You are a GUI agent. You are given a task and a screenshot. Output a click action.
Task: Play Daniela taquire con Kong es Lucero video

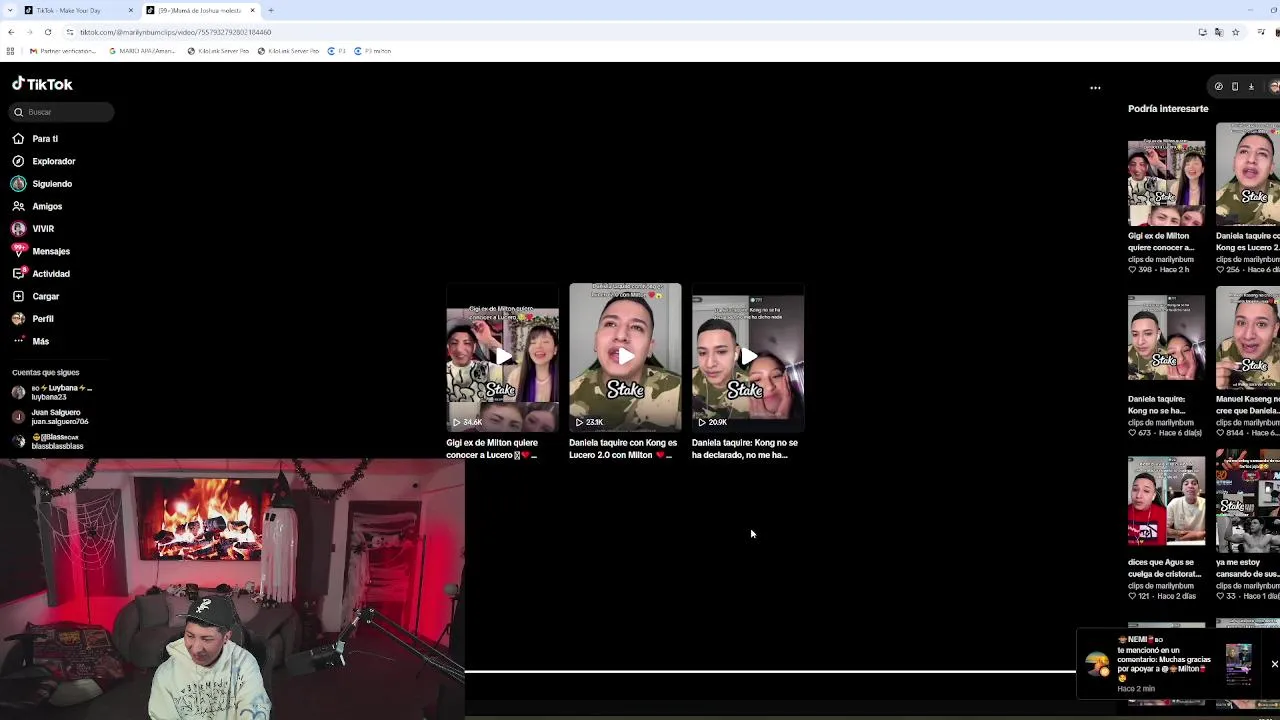(625, 357)
